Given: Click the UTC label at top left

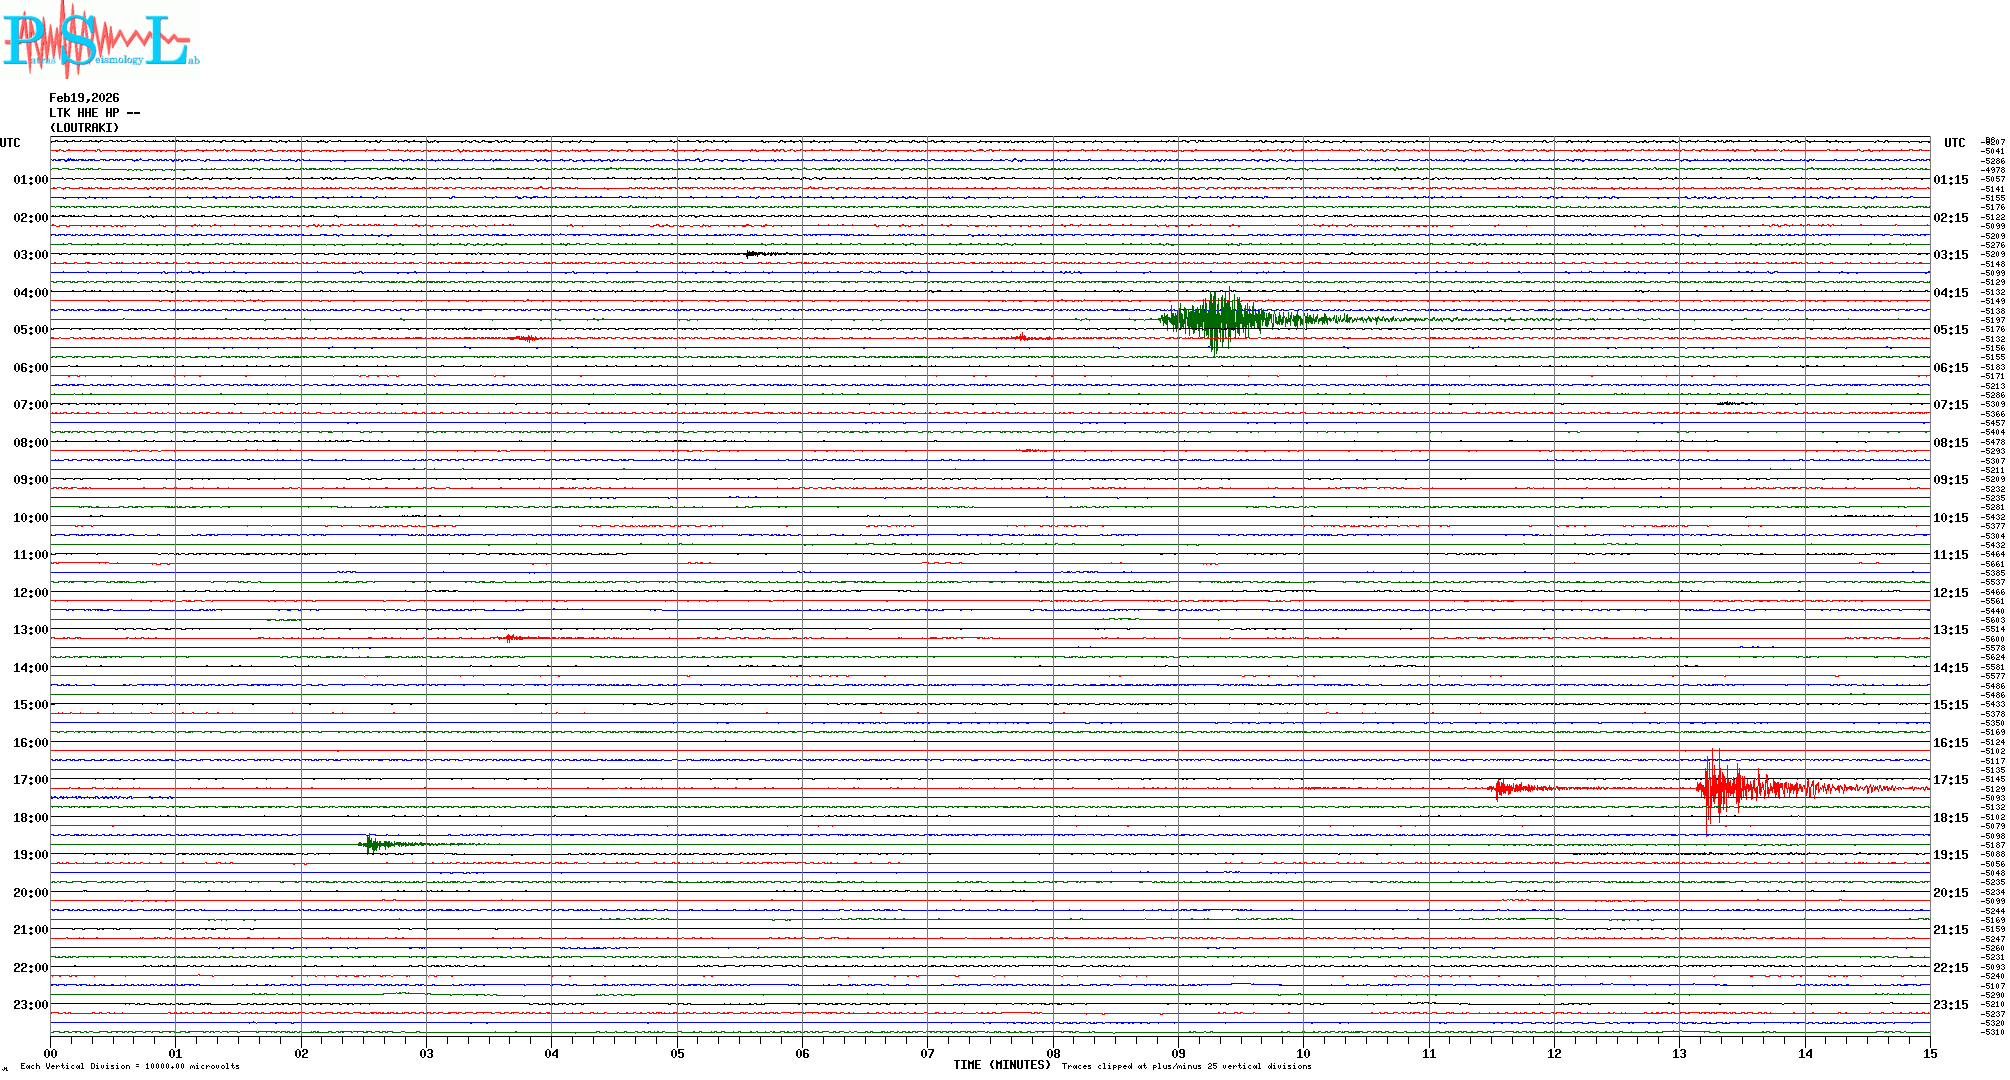Looking at the screenshot, I should [10, 143].
